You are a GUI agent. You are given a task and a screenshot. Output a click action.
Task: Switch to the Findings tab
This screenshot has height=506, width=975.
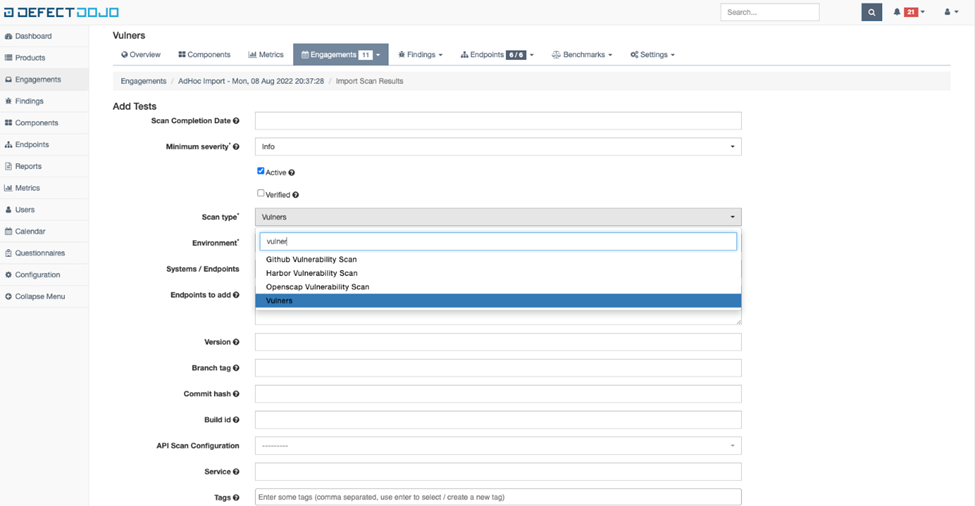(x=420, y=55)
